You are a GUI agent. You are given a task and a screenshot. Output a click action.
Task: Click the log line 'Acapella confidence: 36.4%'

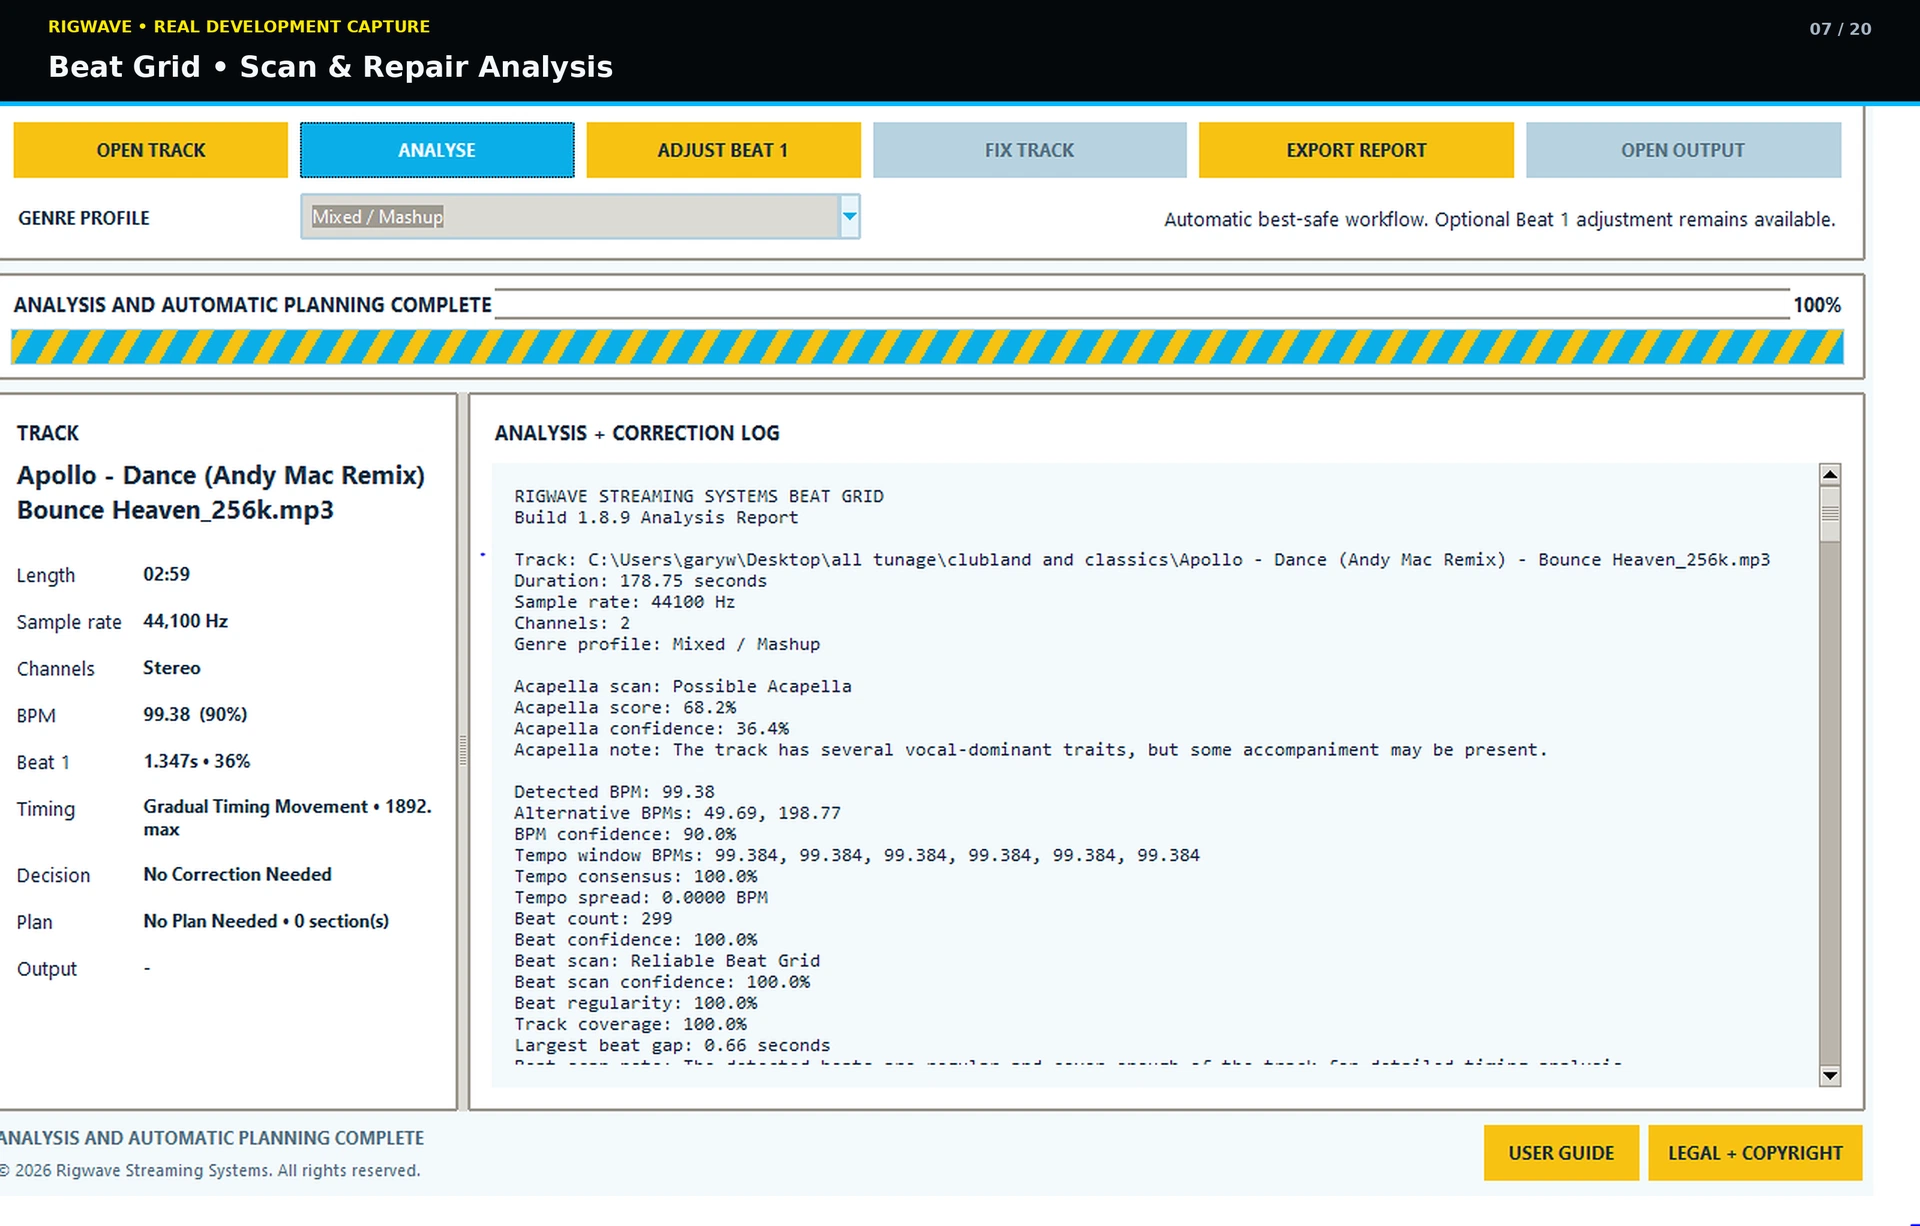(x=651, y=728)
